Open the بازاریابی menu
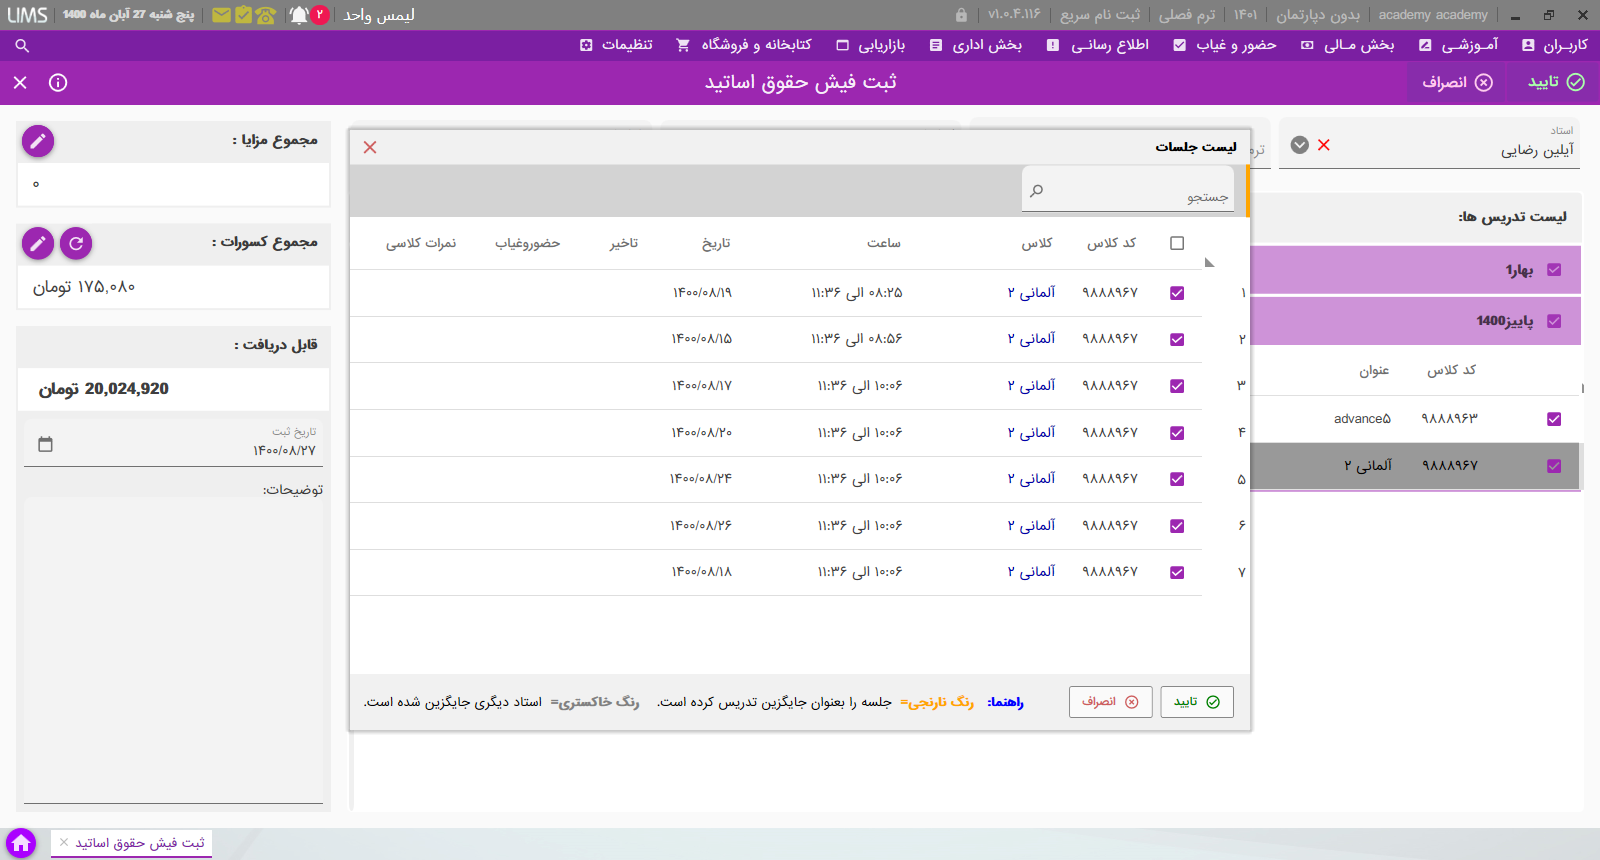 [x=871, y=45]
